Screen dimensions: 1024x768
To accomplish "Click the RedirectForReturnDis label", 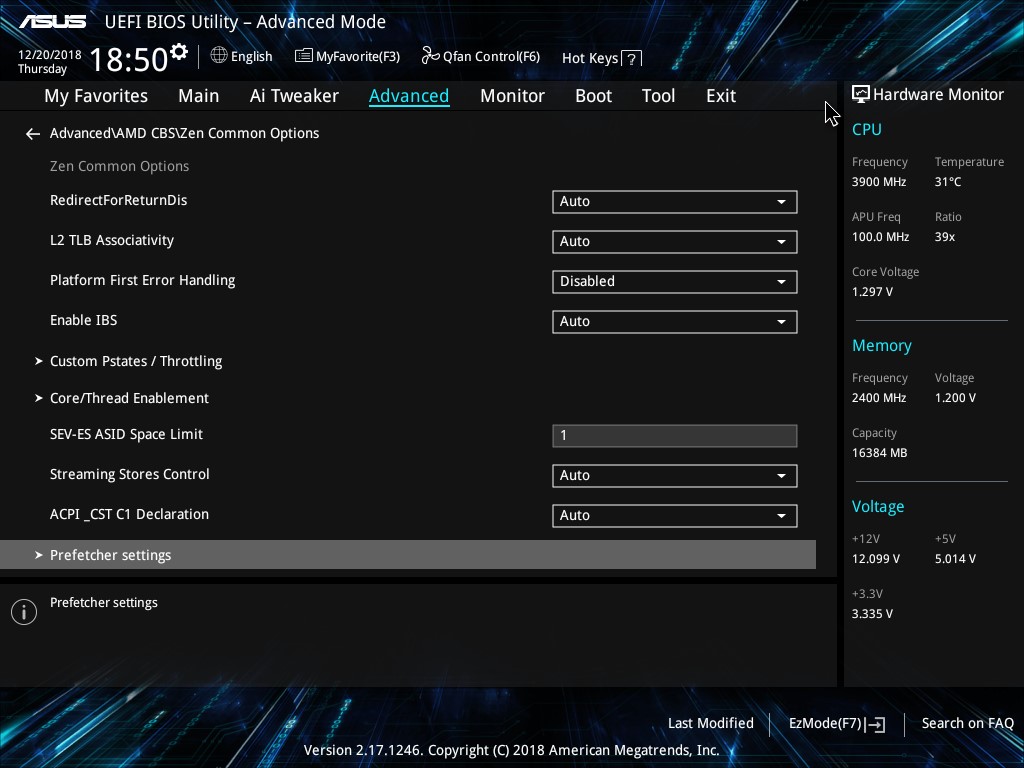I will coord(118,200).
